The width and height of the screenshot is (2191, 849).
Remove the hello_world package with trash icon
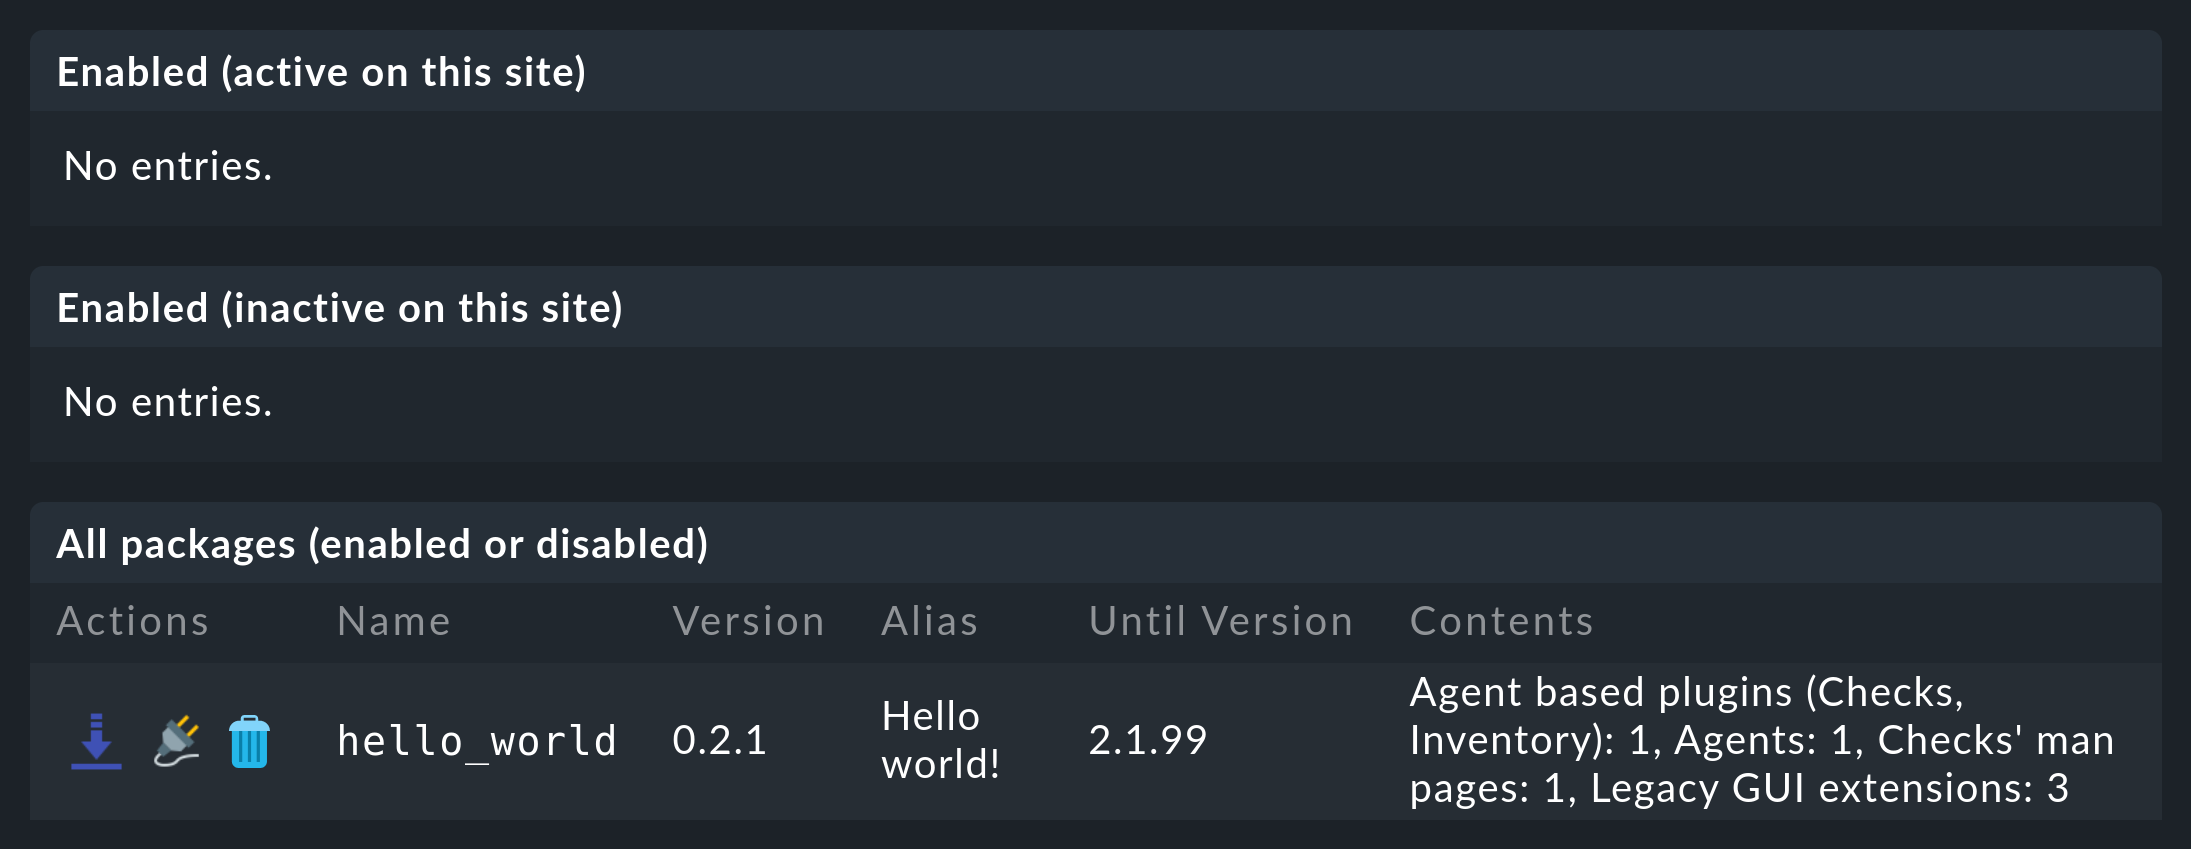(x=247, y=740)
